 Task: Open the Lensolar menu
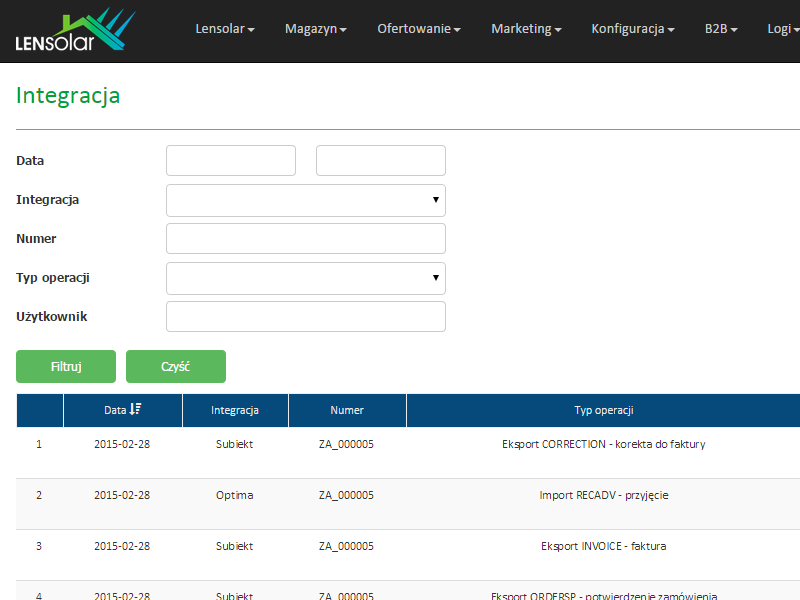pos(224,29)
